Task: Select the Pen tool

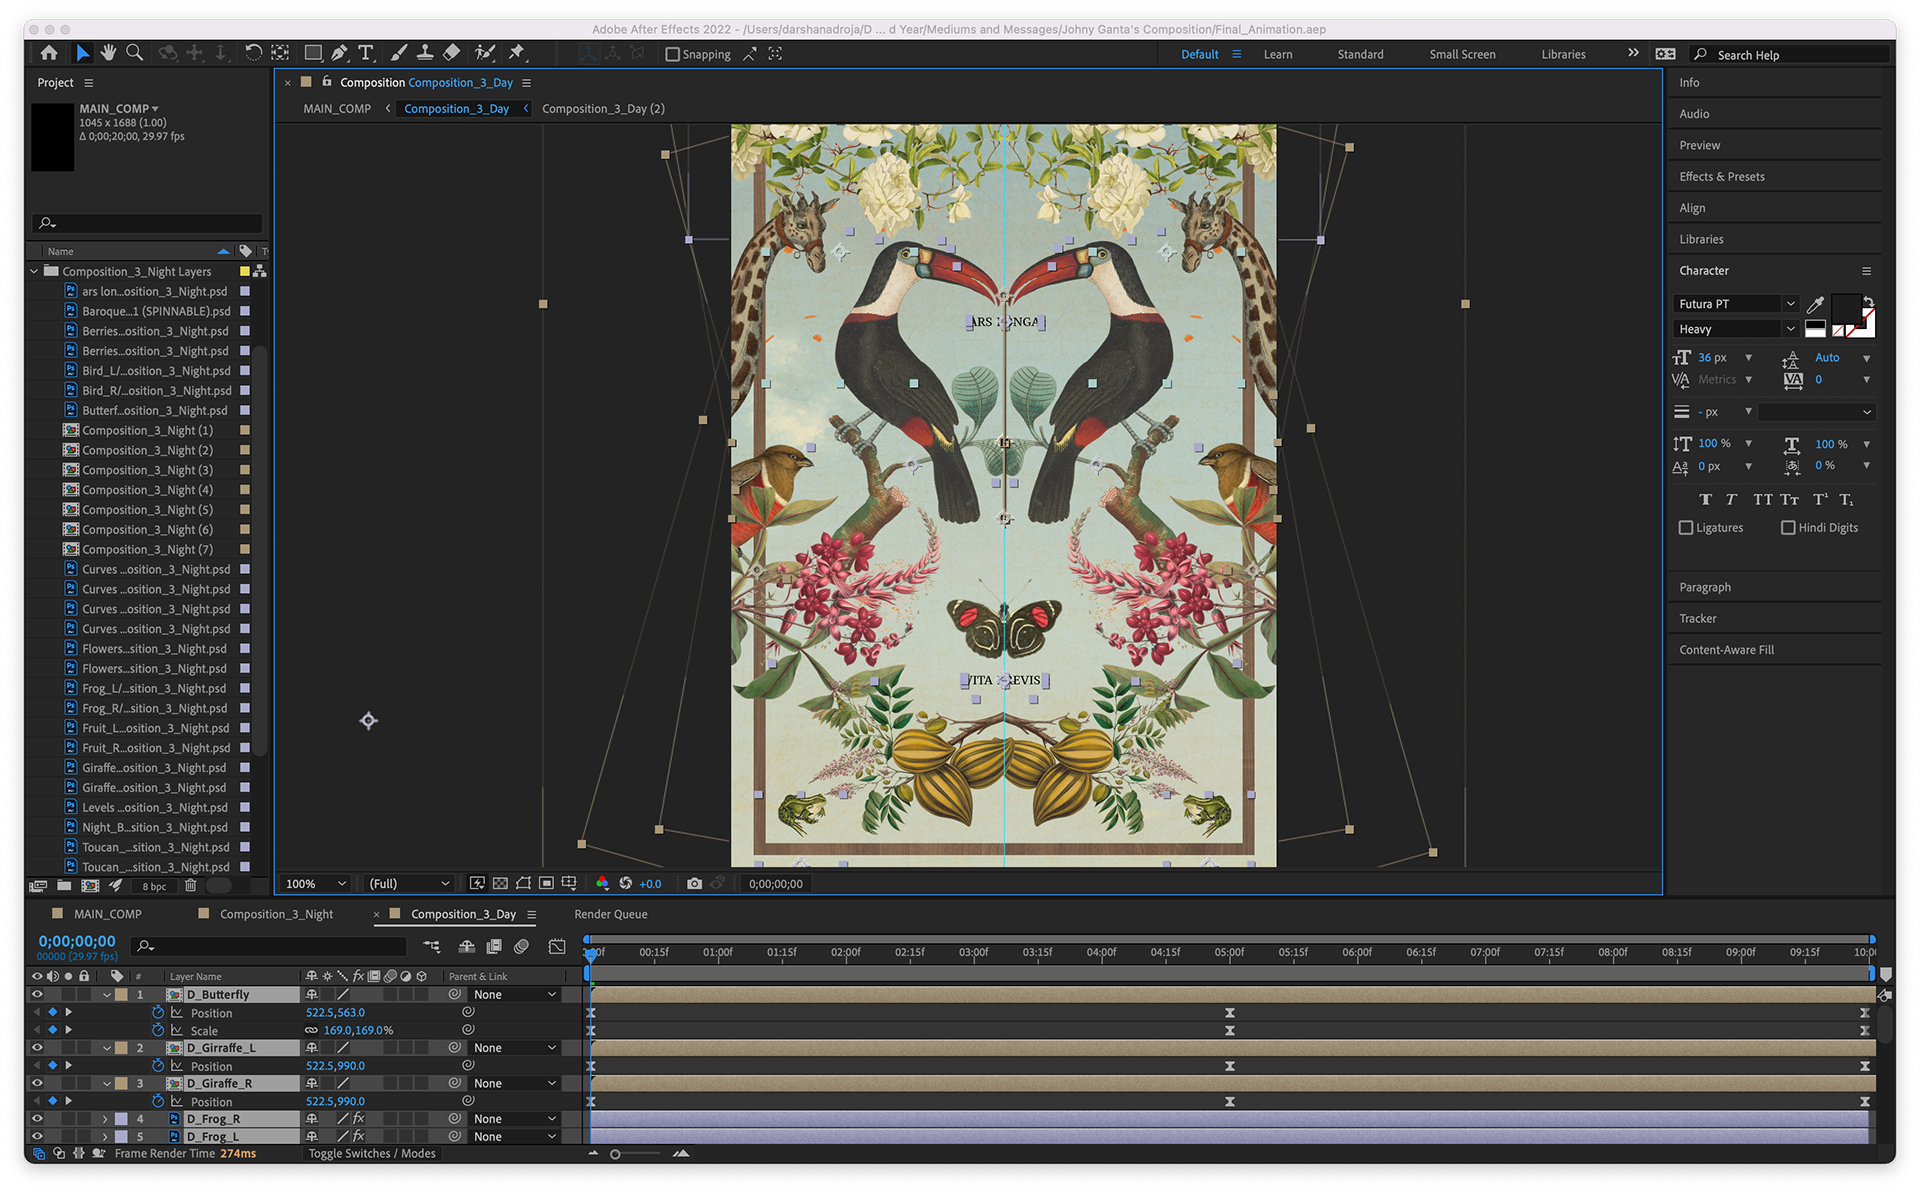Action: tap(339, 53)
